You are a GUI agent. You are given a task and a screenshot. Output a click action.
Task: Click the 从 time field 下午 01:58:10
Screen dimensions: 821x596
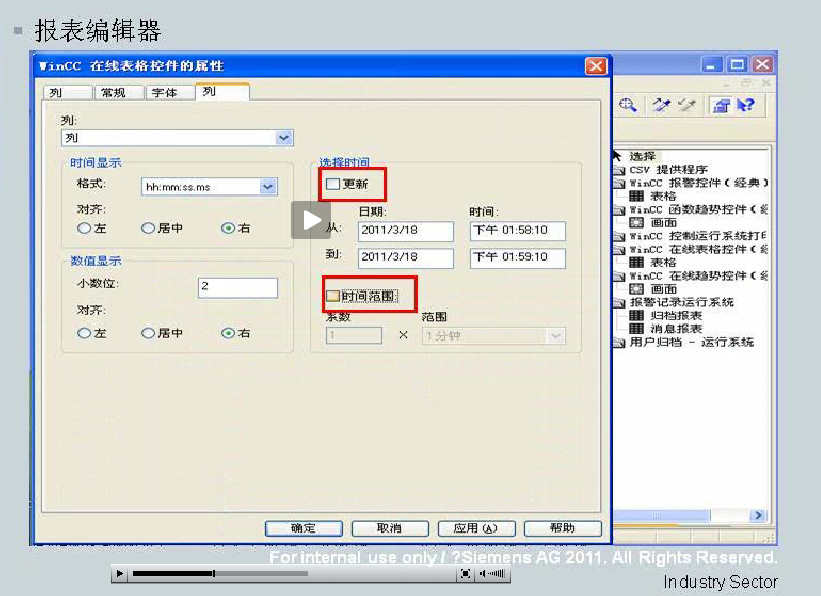click(518, 231)
